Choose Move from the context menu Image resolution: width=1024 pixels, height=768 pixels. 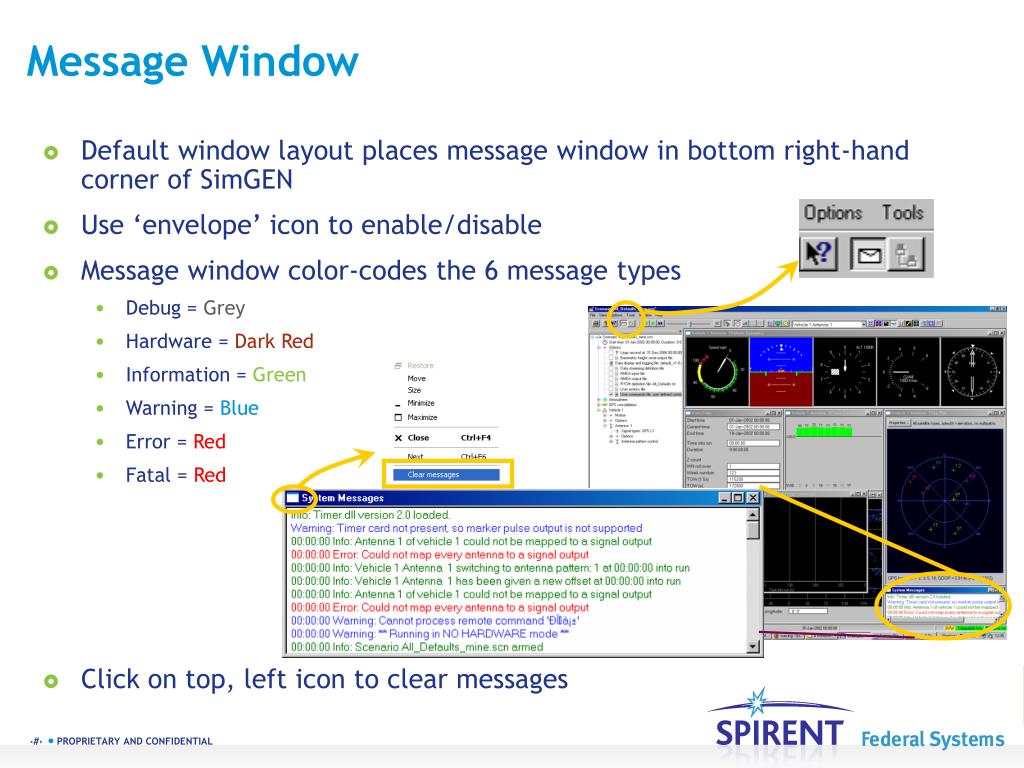pyautogui.click(x=416, y=378)
